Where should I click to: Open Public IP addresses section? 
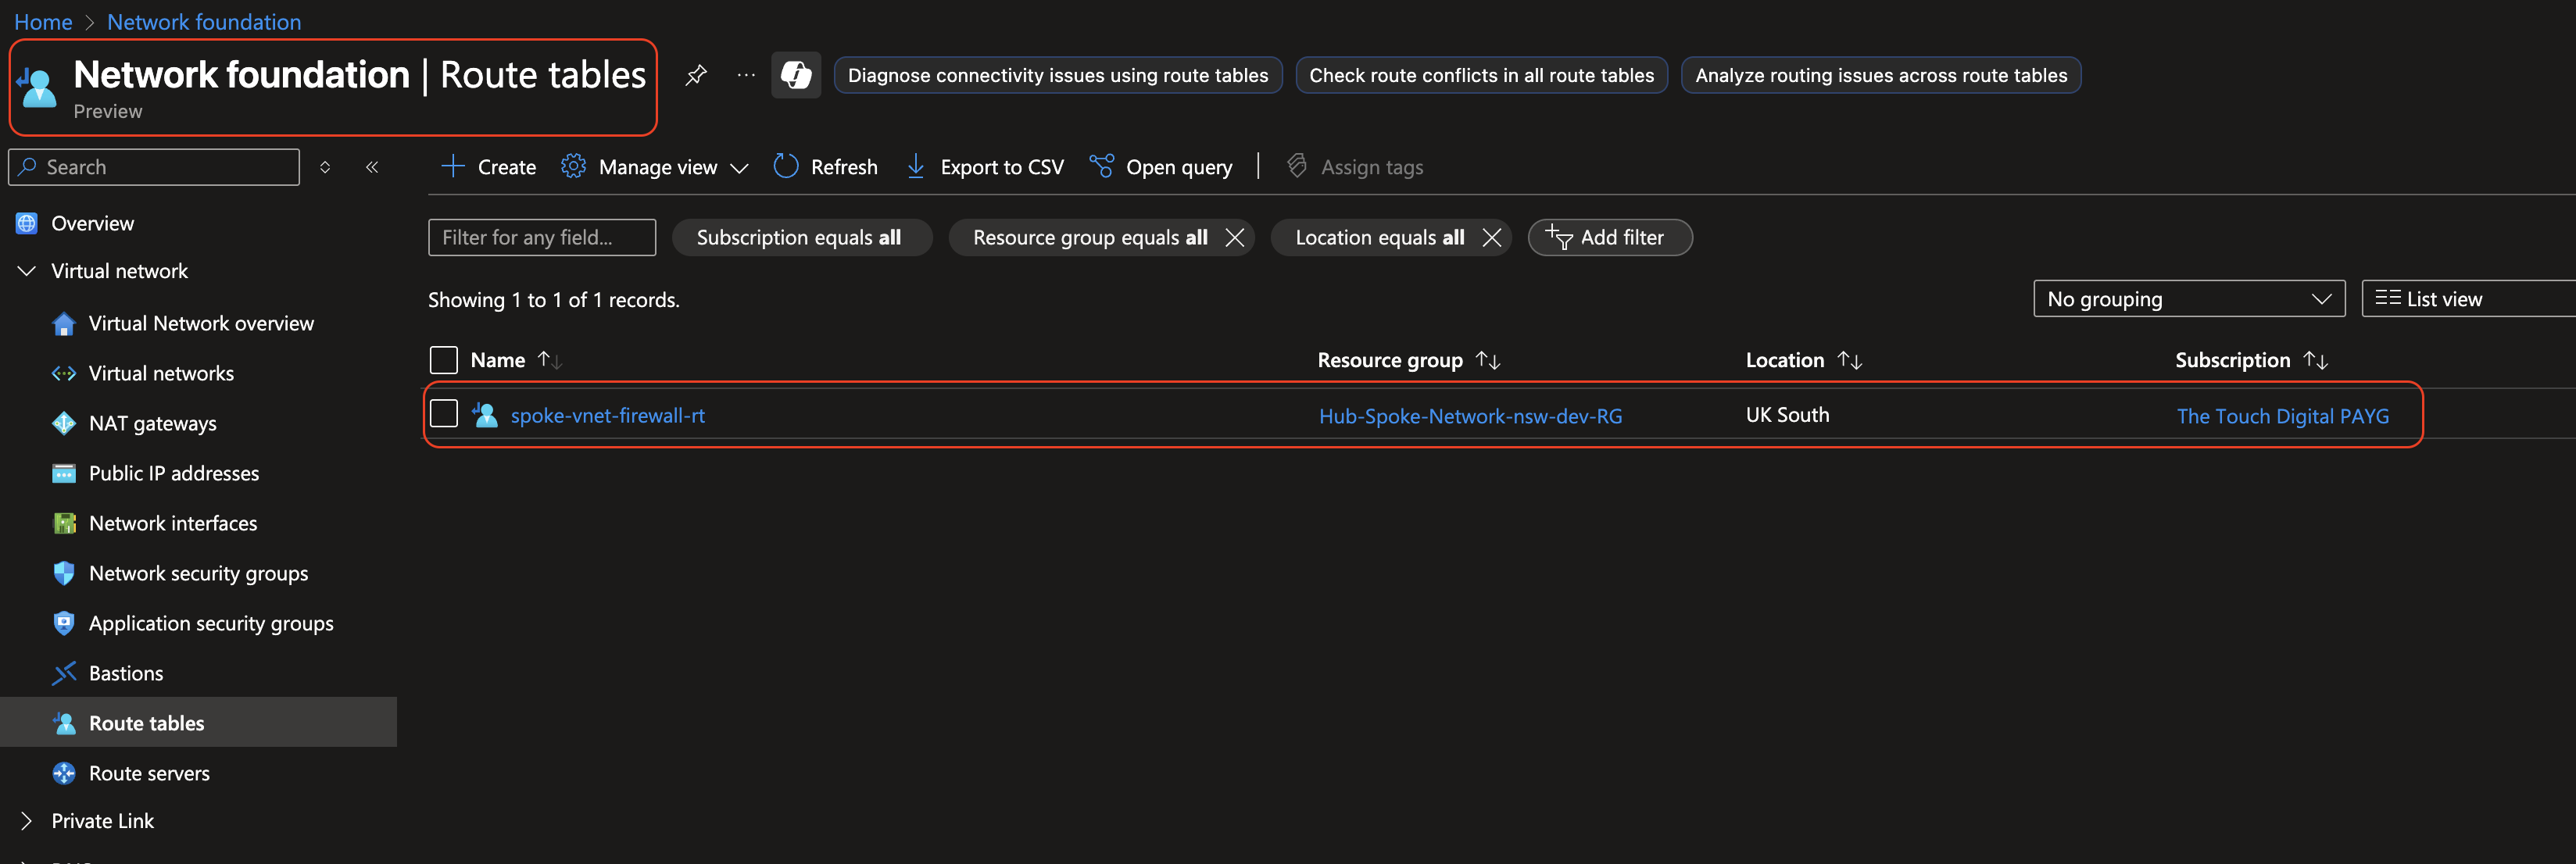click(173, 473)
